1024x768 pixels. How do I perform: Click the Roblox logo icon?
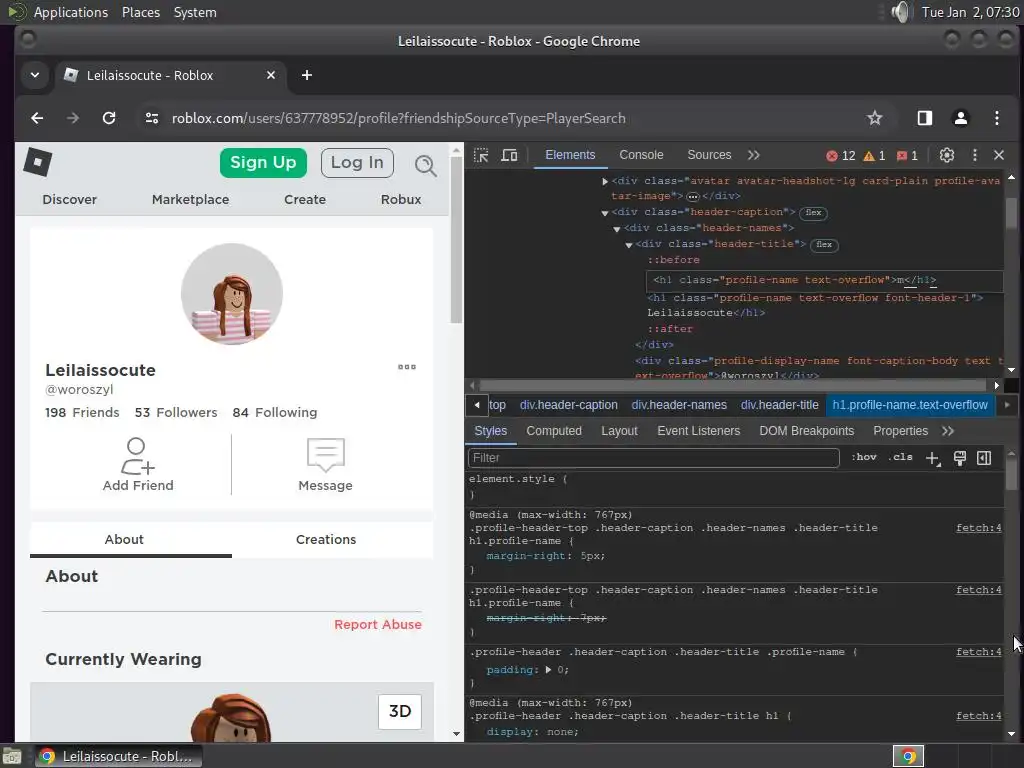click(x=38, y=162)
